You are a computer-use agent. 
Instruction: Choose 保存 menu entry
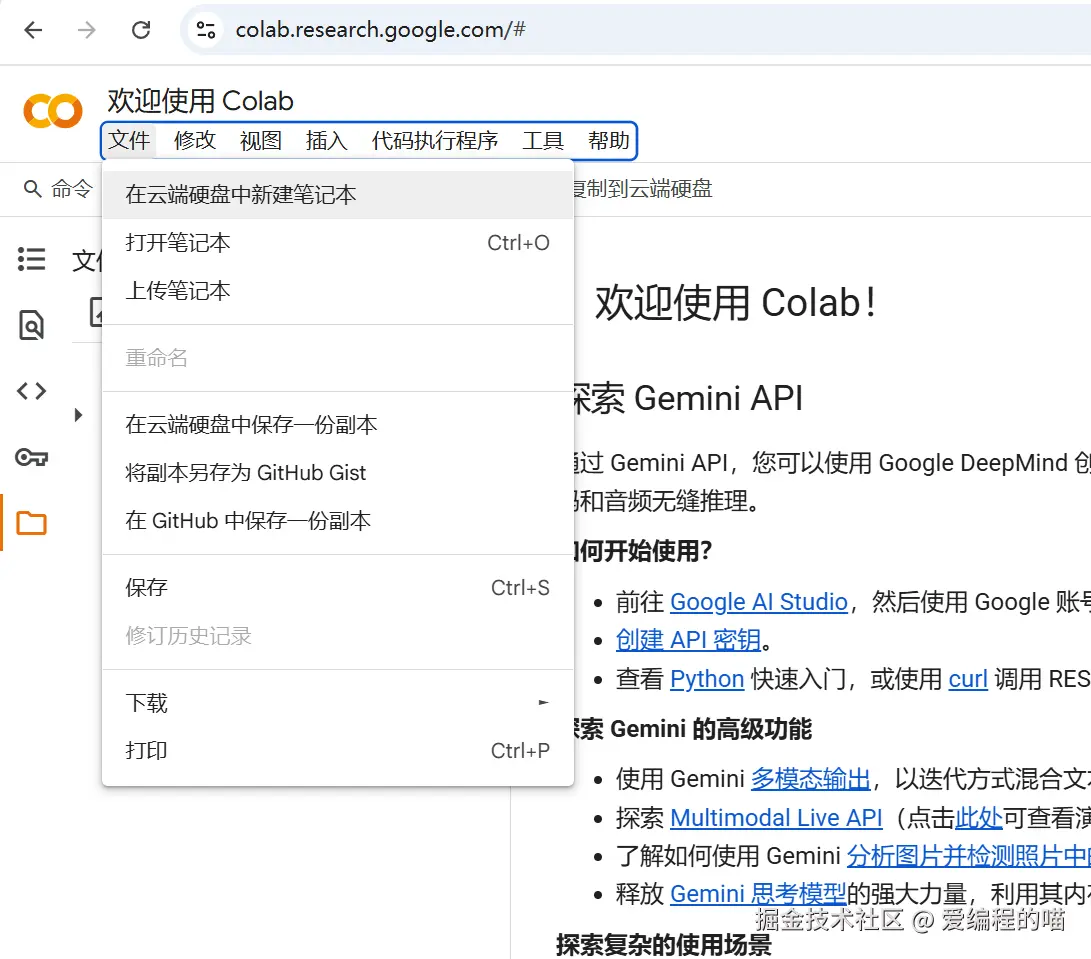pyautogui.click(x=337, y=587)
